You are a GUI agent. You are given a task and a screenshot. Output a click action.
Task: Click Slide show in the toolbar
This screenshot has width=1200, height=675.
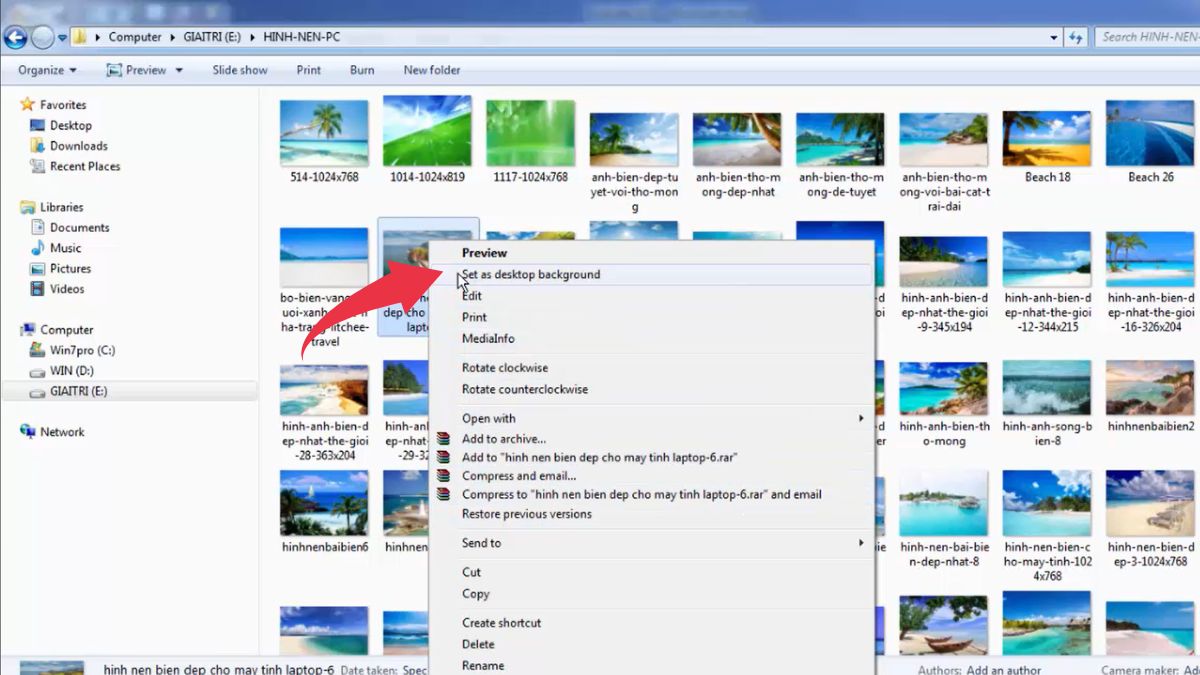(240, 70)
